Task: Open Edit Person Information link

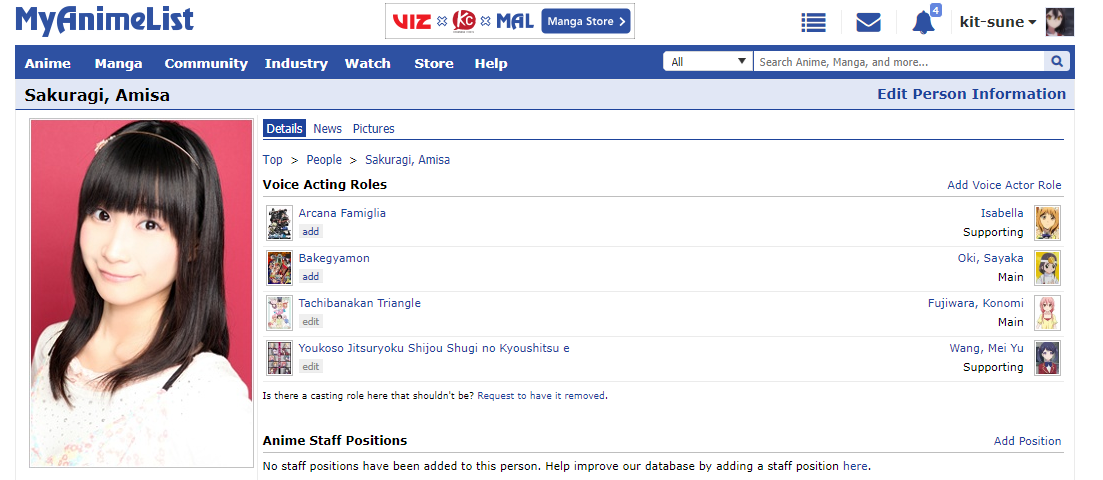Action: 971,94
